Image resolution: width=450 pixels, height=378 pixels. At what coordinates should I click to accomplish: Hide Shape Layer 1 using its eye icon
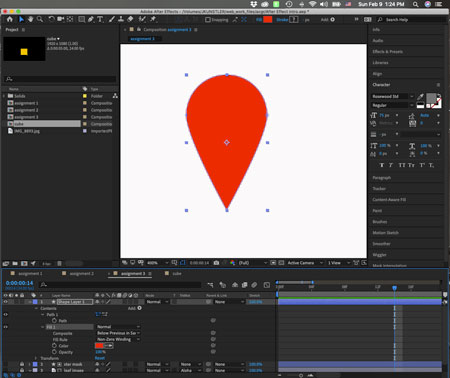(5, 302)
